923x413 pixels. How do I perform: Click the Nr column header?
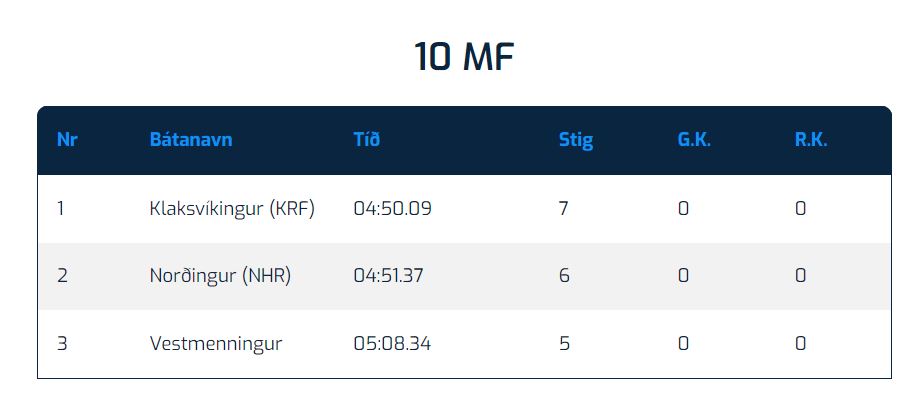[67, 140]
